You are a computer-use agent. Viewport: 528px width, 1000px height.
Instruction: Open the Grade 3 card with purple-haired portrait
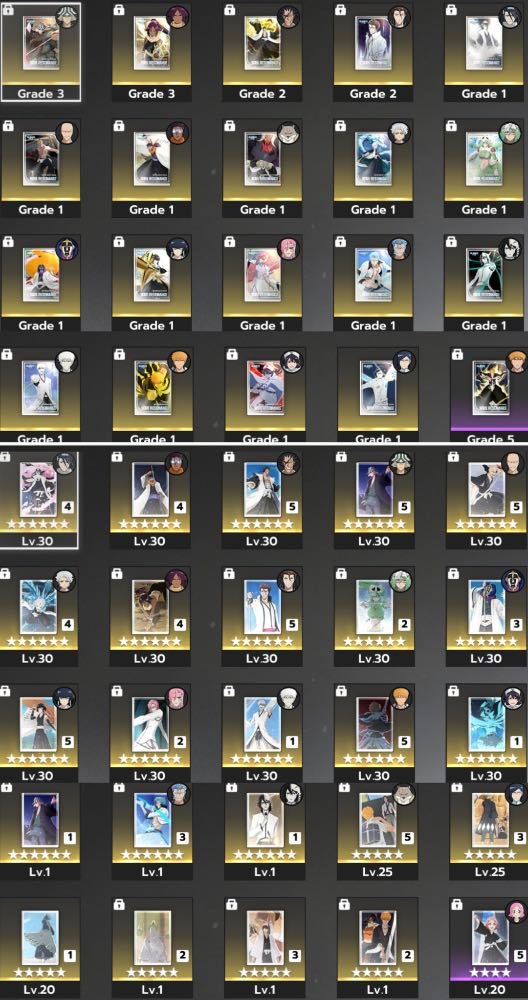pyautogui.click(x=151, y=54)
